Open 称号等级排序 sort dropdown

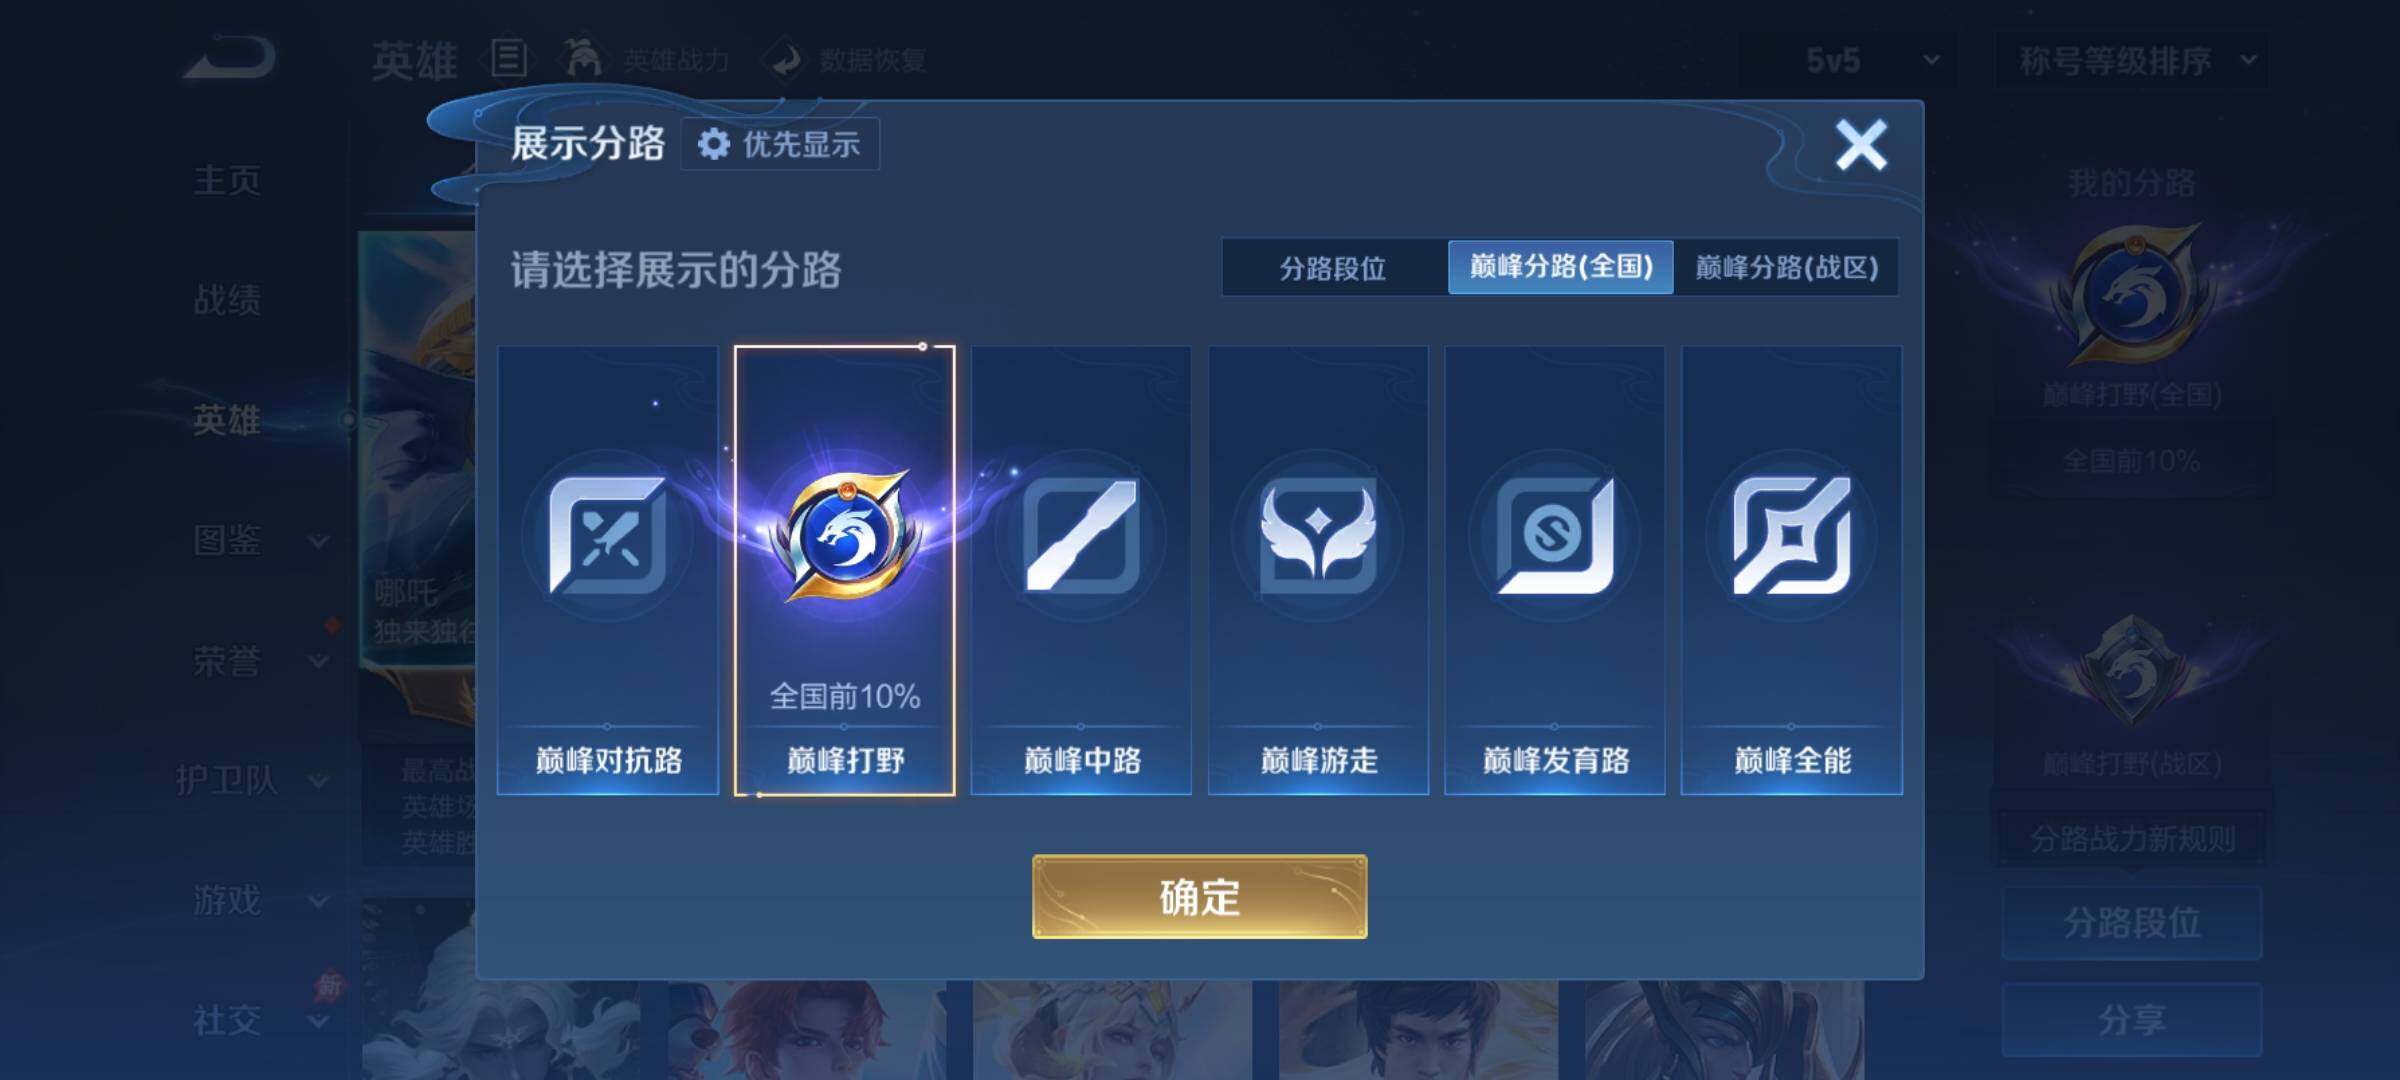[x=2132, y=61]
